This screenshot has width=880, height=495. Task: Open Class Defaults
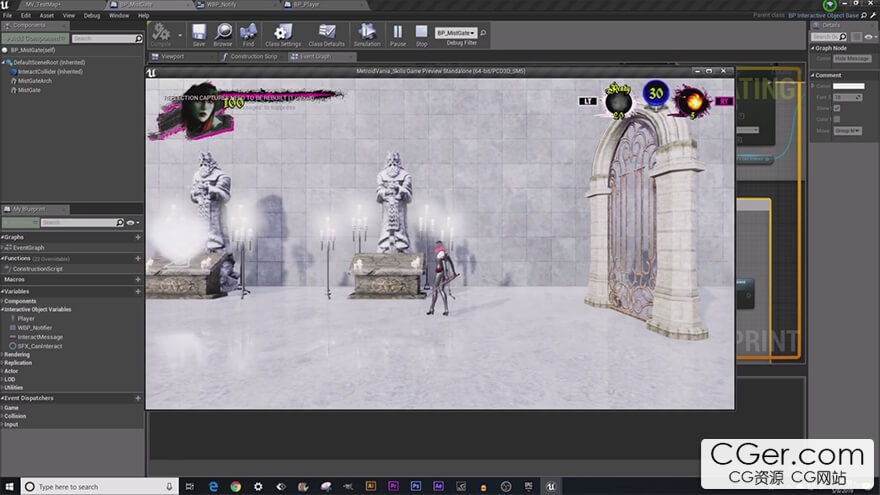point(327,34)
